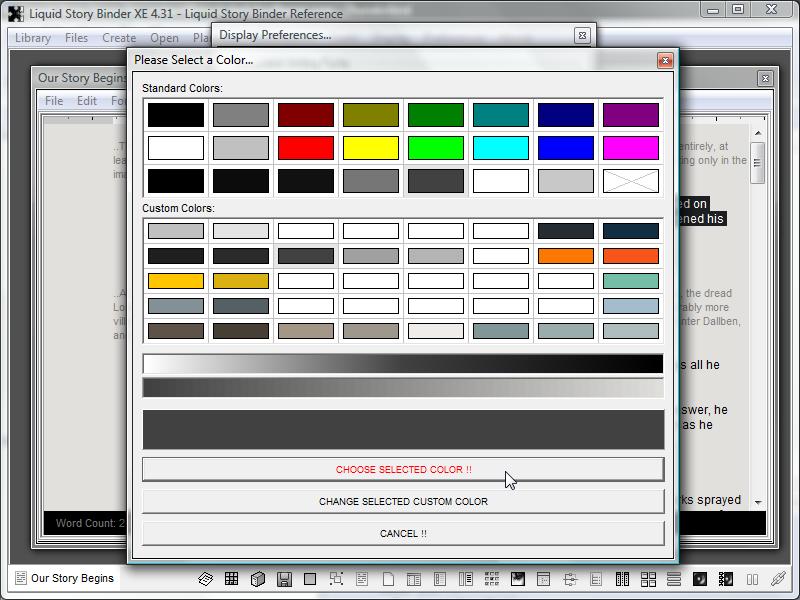This screenshot has height=600, width=800.
Task: Click the grid icon in bottom toolbar
Action: 231,579
